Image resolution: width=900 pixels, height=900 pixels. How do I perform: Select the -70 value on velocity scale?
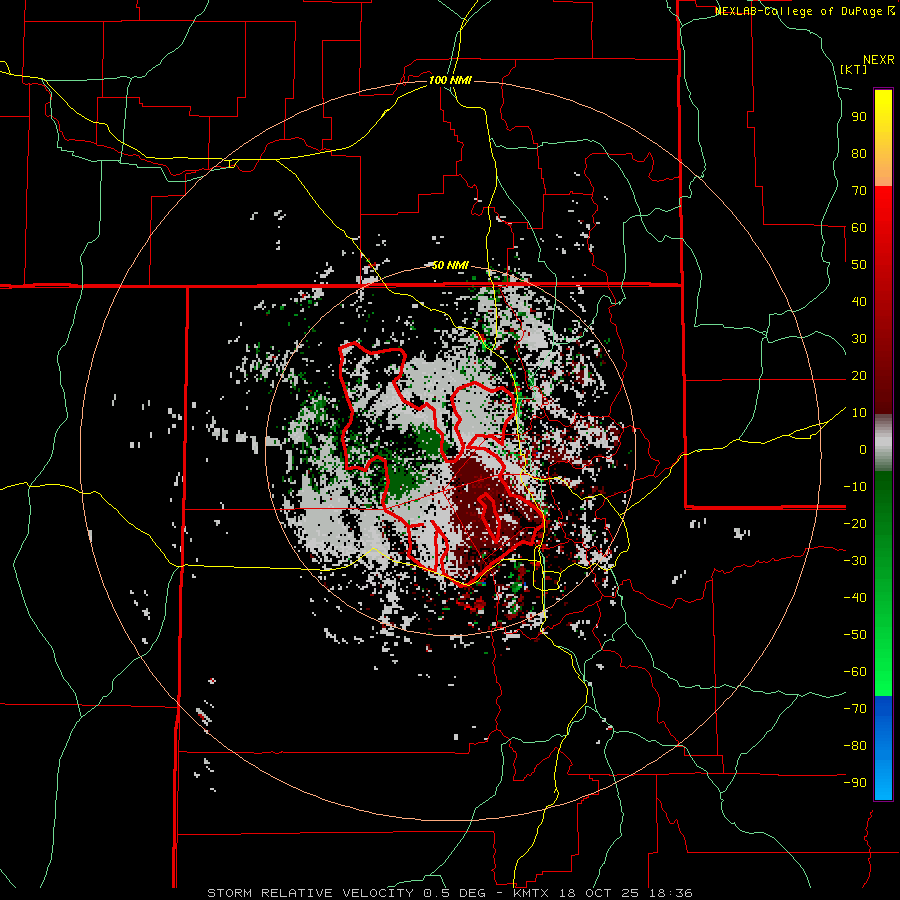pyautogui.click(x=855, y=709)
